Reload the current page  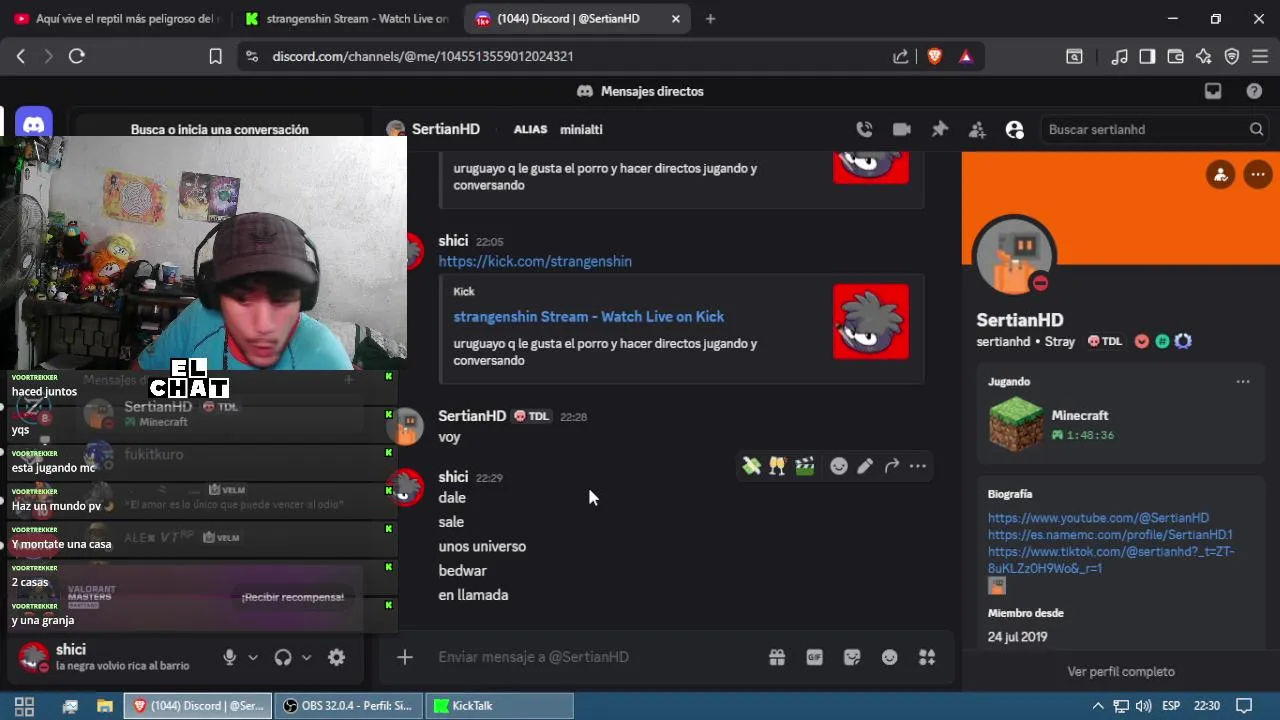(76, 56)
